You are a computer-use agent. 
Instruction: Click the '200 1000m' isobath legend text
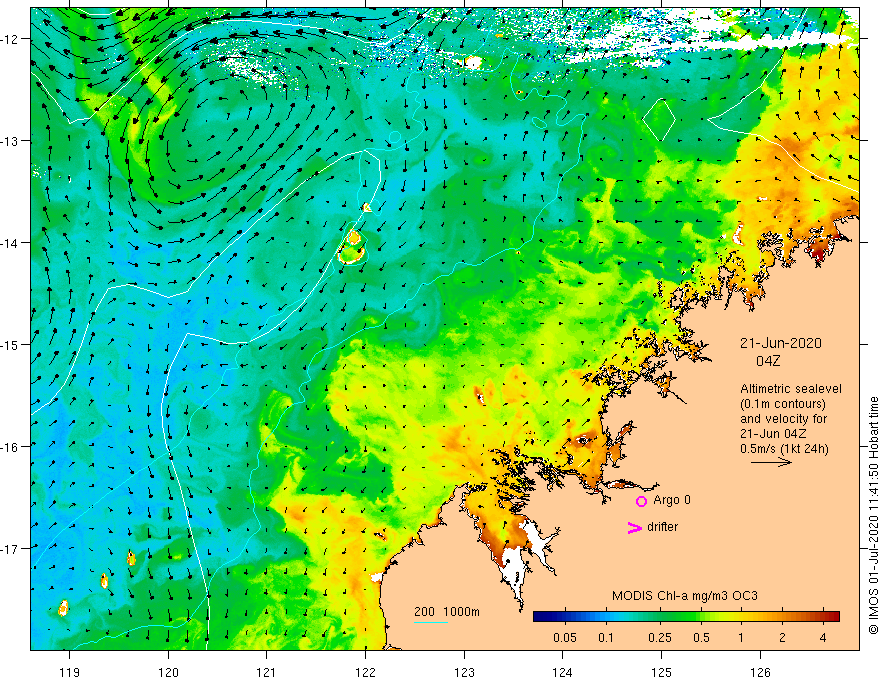[x=447, y=612]
